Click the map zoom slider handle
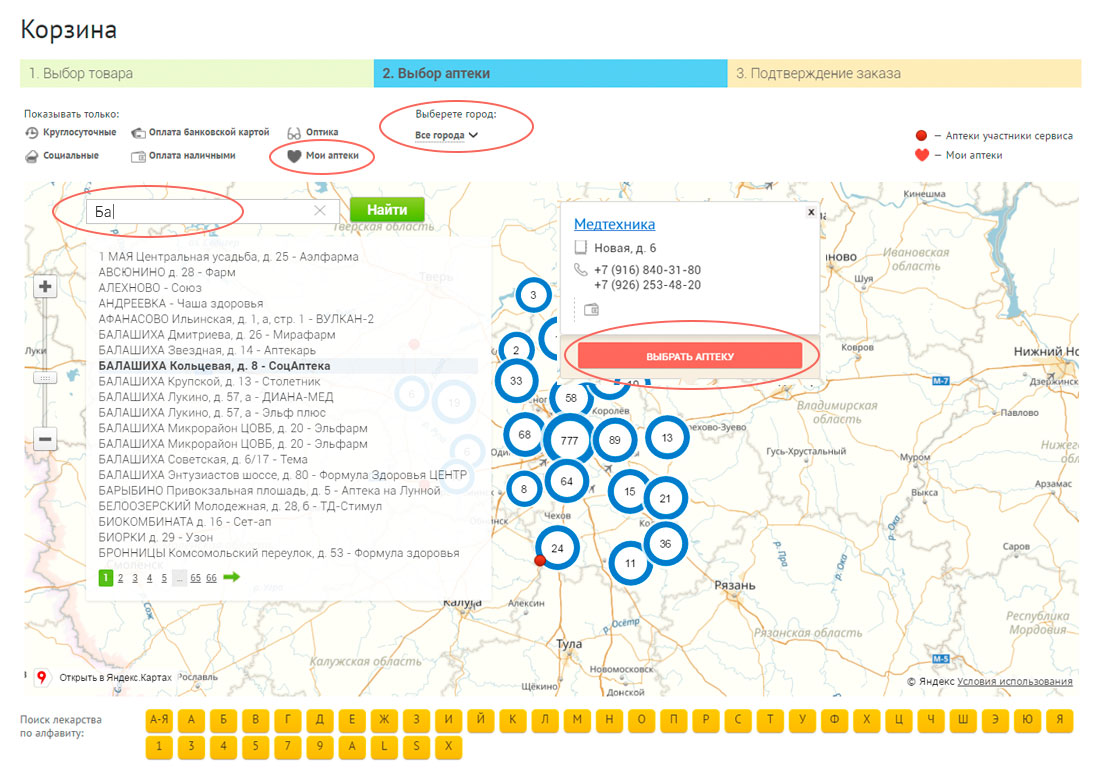This screenshot has height=779, width=1104. pyautogui.click(x=45, y=378)
